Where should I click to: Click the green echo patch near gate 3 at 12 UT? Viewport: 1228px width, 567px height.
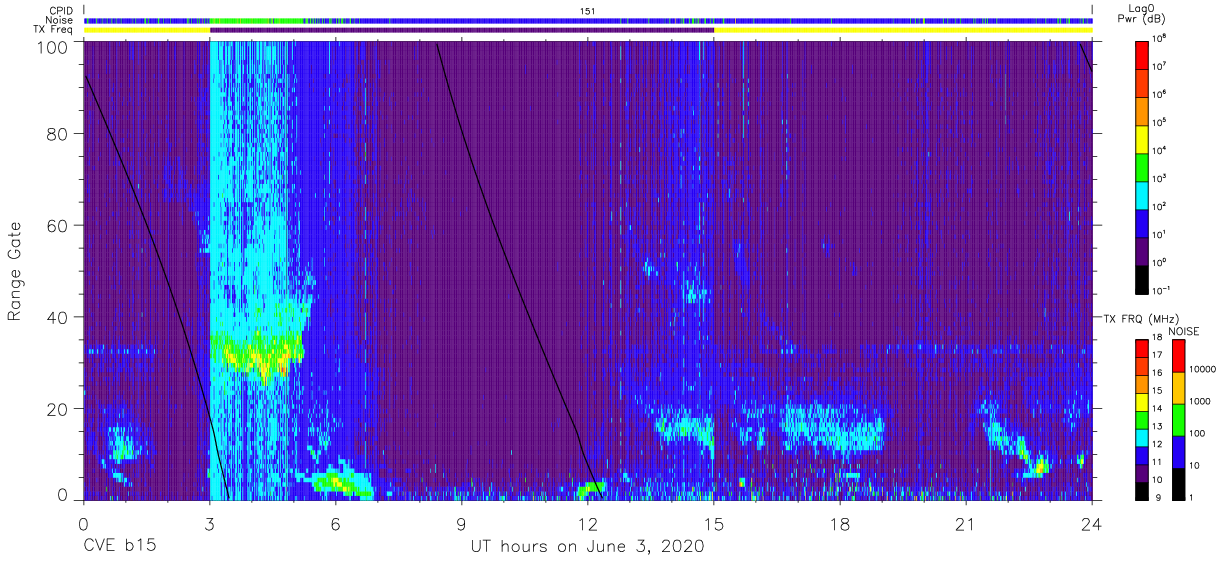click(x=591, y=489)
